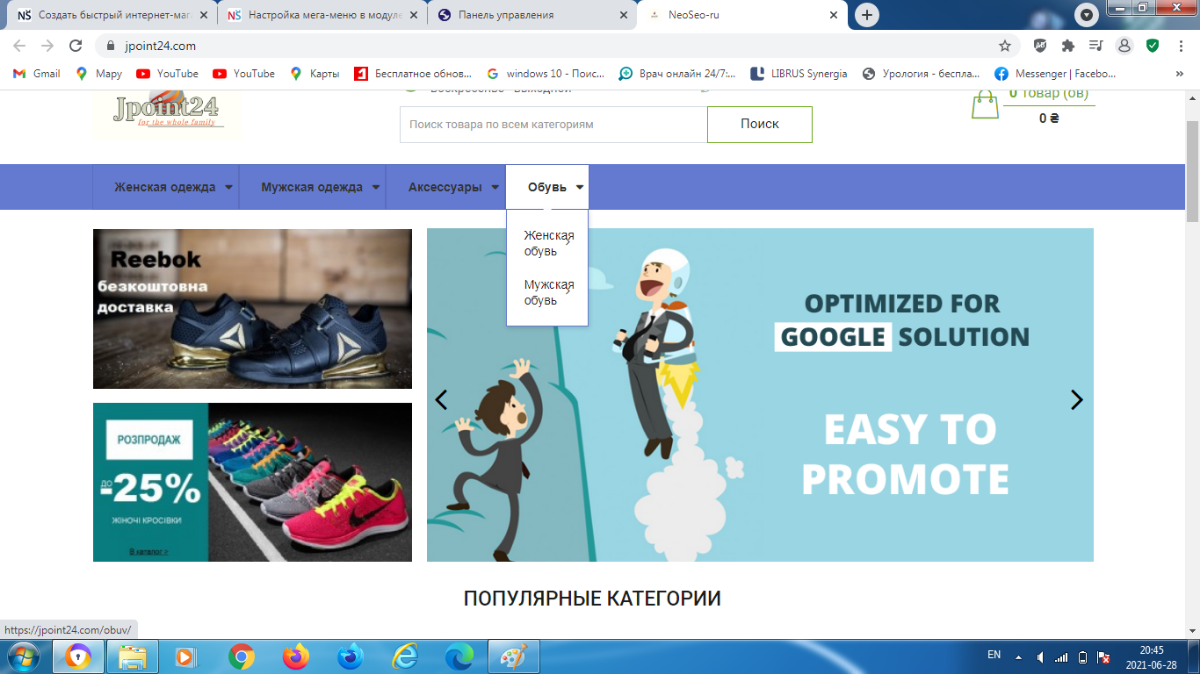The width and height of the screenshot is (1200, 674).
Task: Open Windows Explorer folder in taskbar
Action: (133, 657)
